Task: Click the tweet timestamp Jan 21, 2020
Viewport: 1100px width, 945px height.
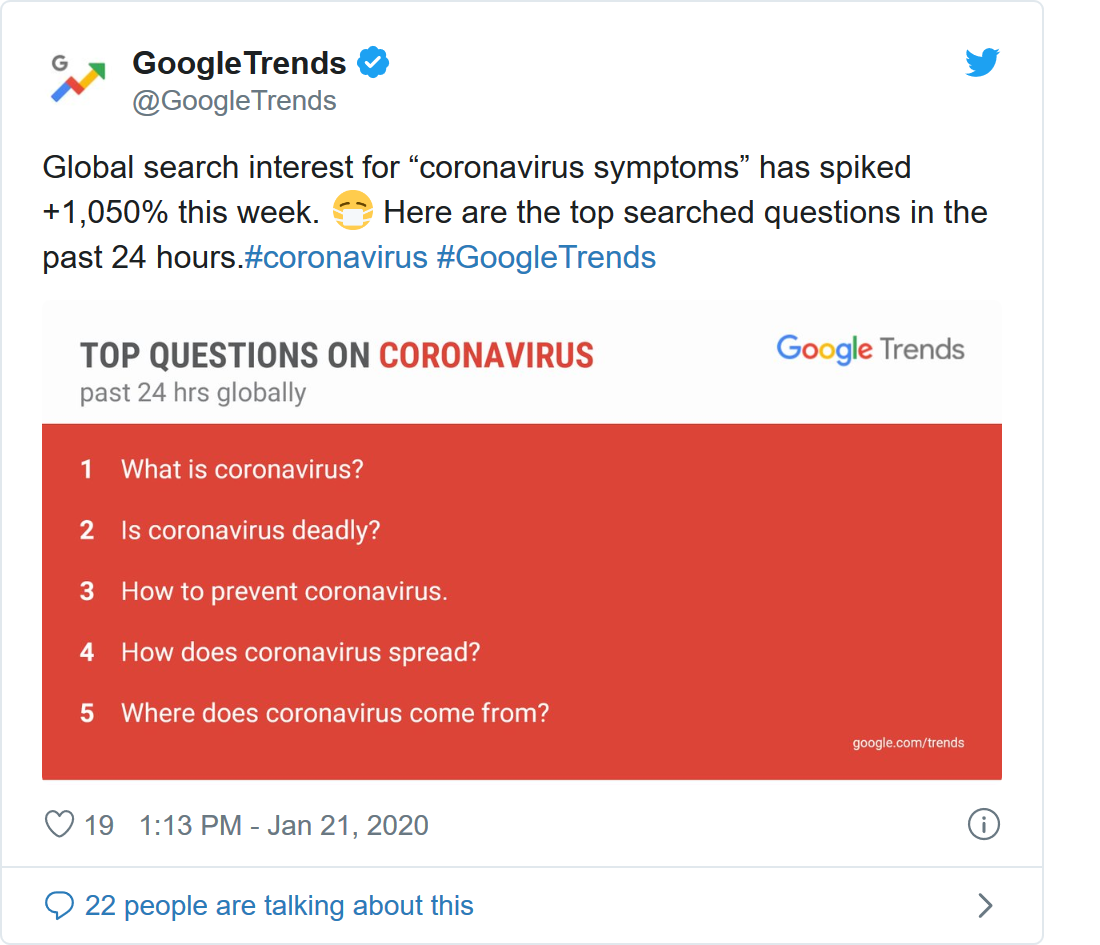Action: (284, 825)
